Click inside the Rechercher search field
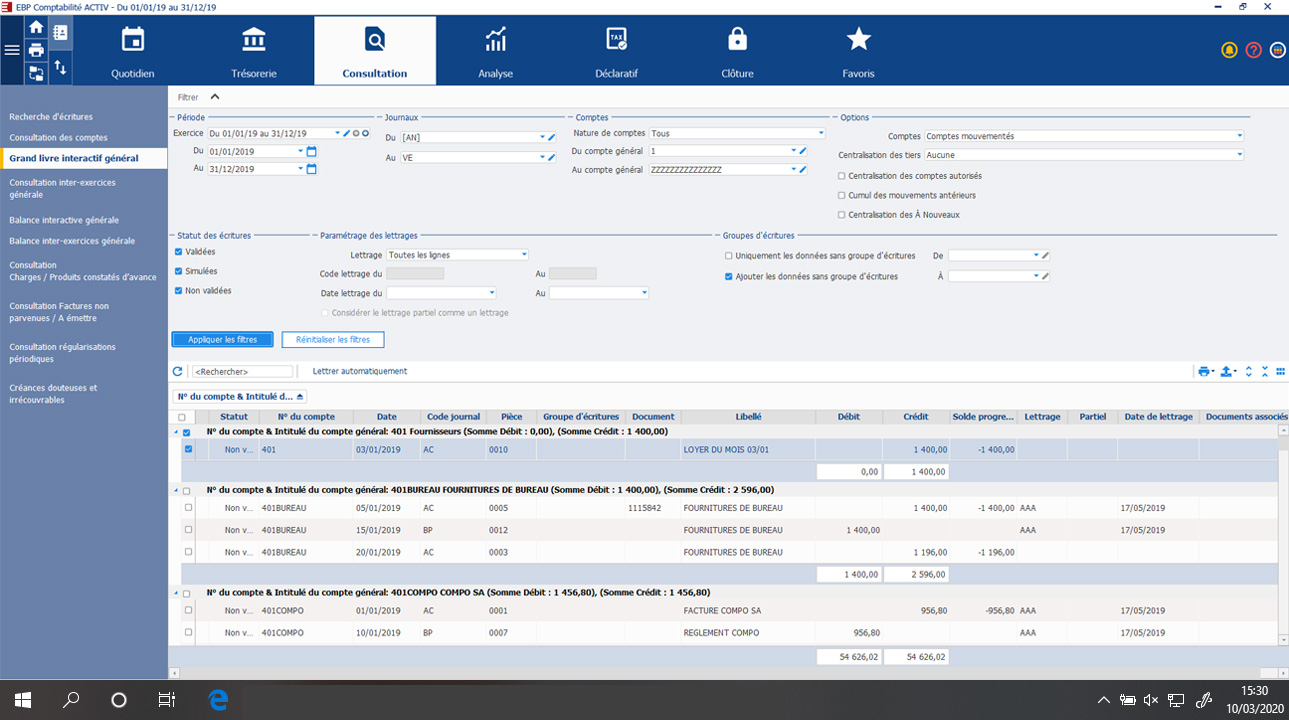Screen dimensions: 1289x720 (240, 370)
